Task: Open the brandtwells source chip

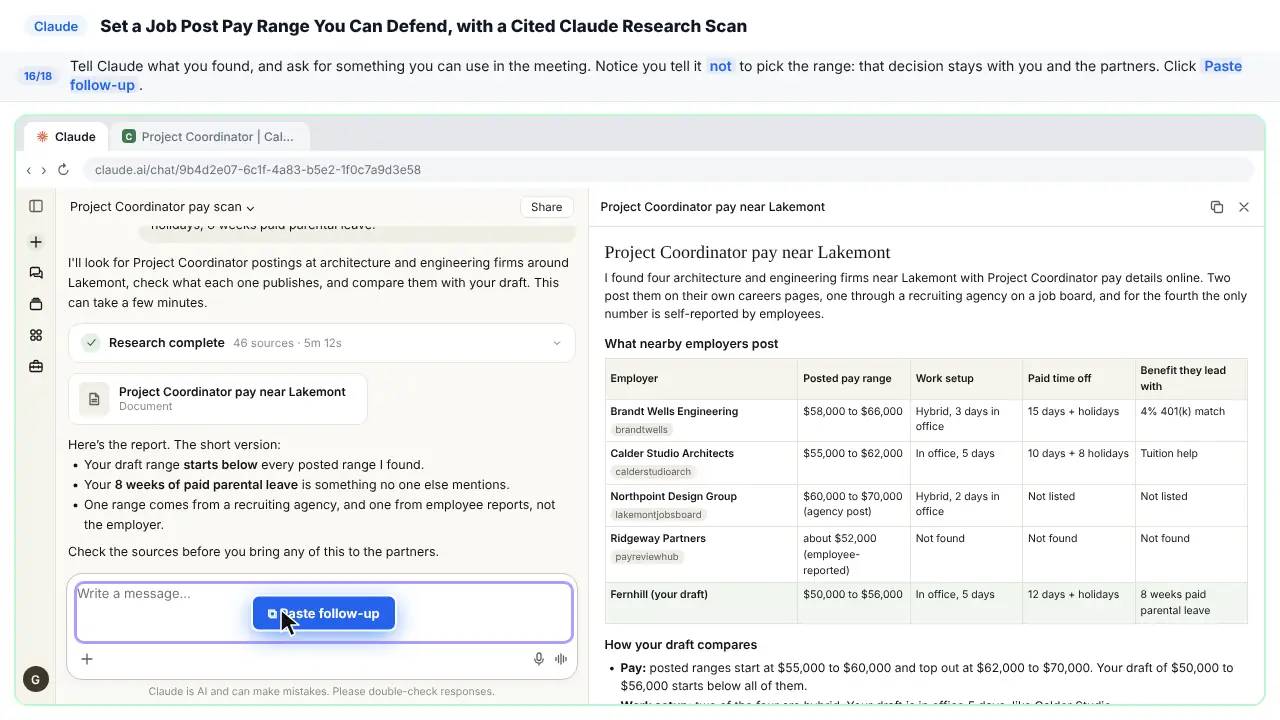Action: pyautogui.click(x=641, y=430)
